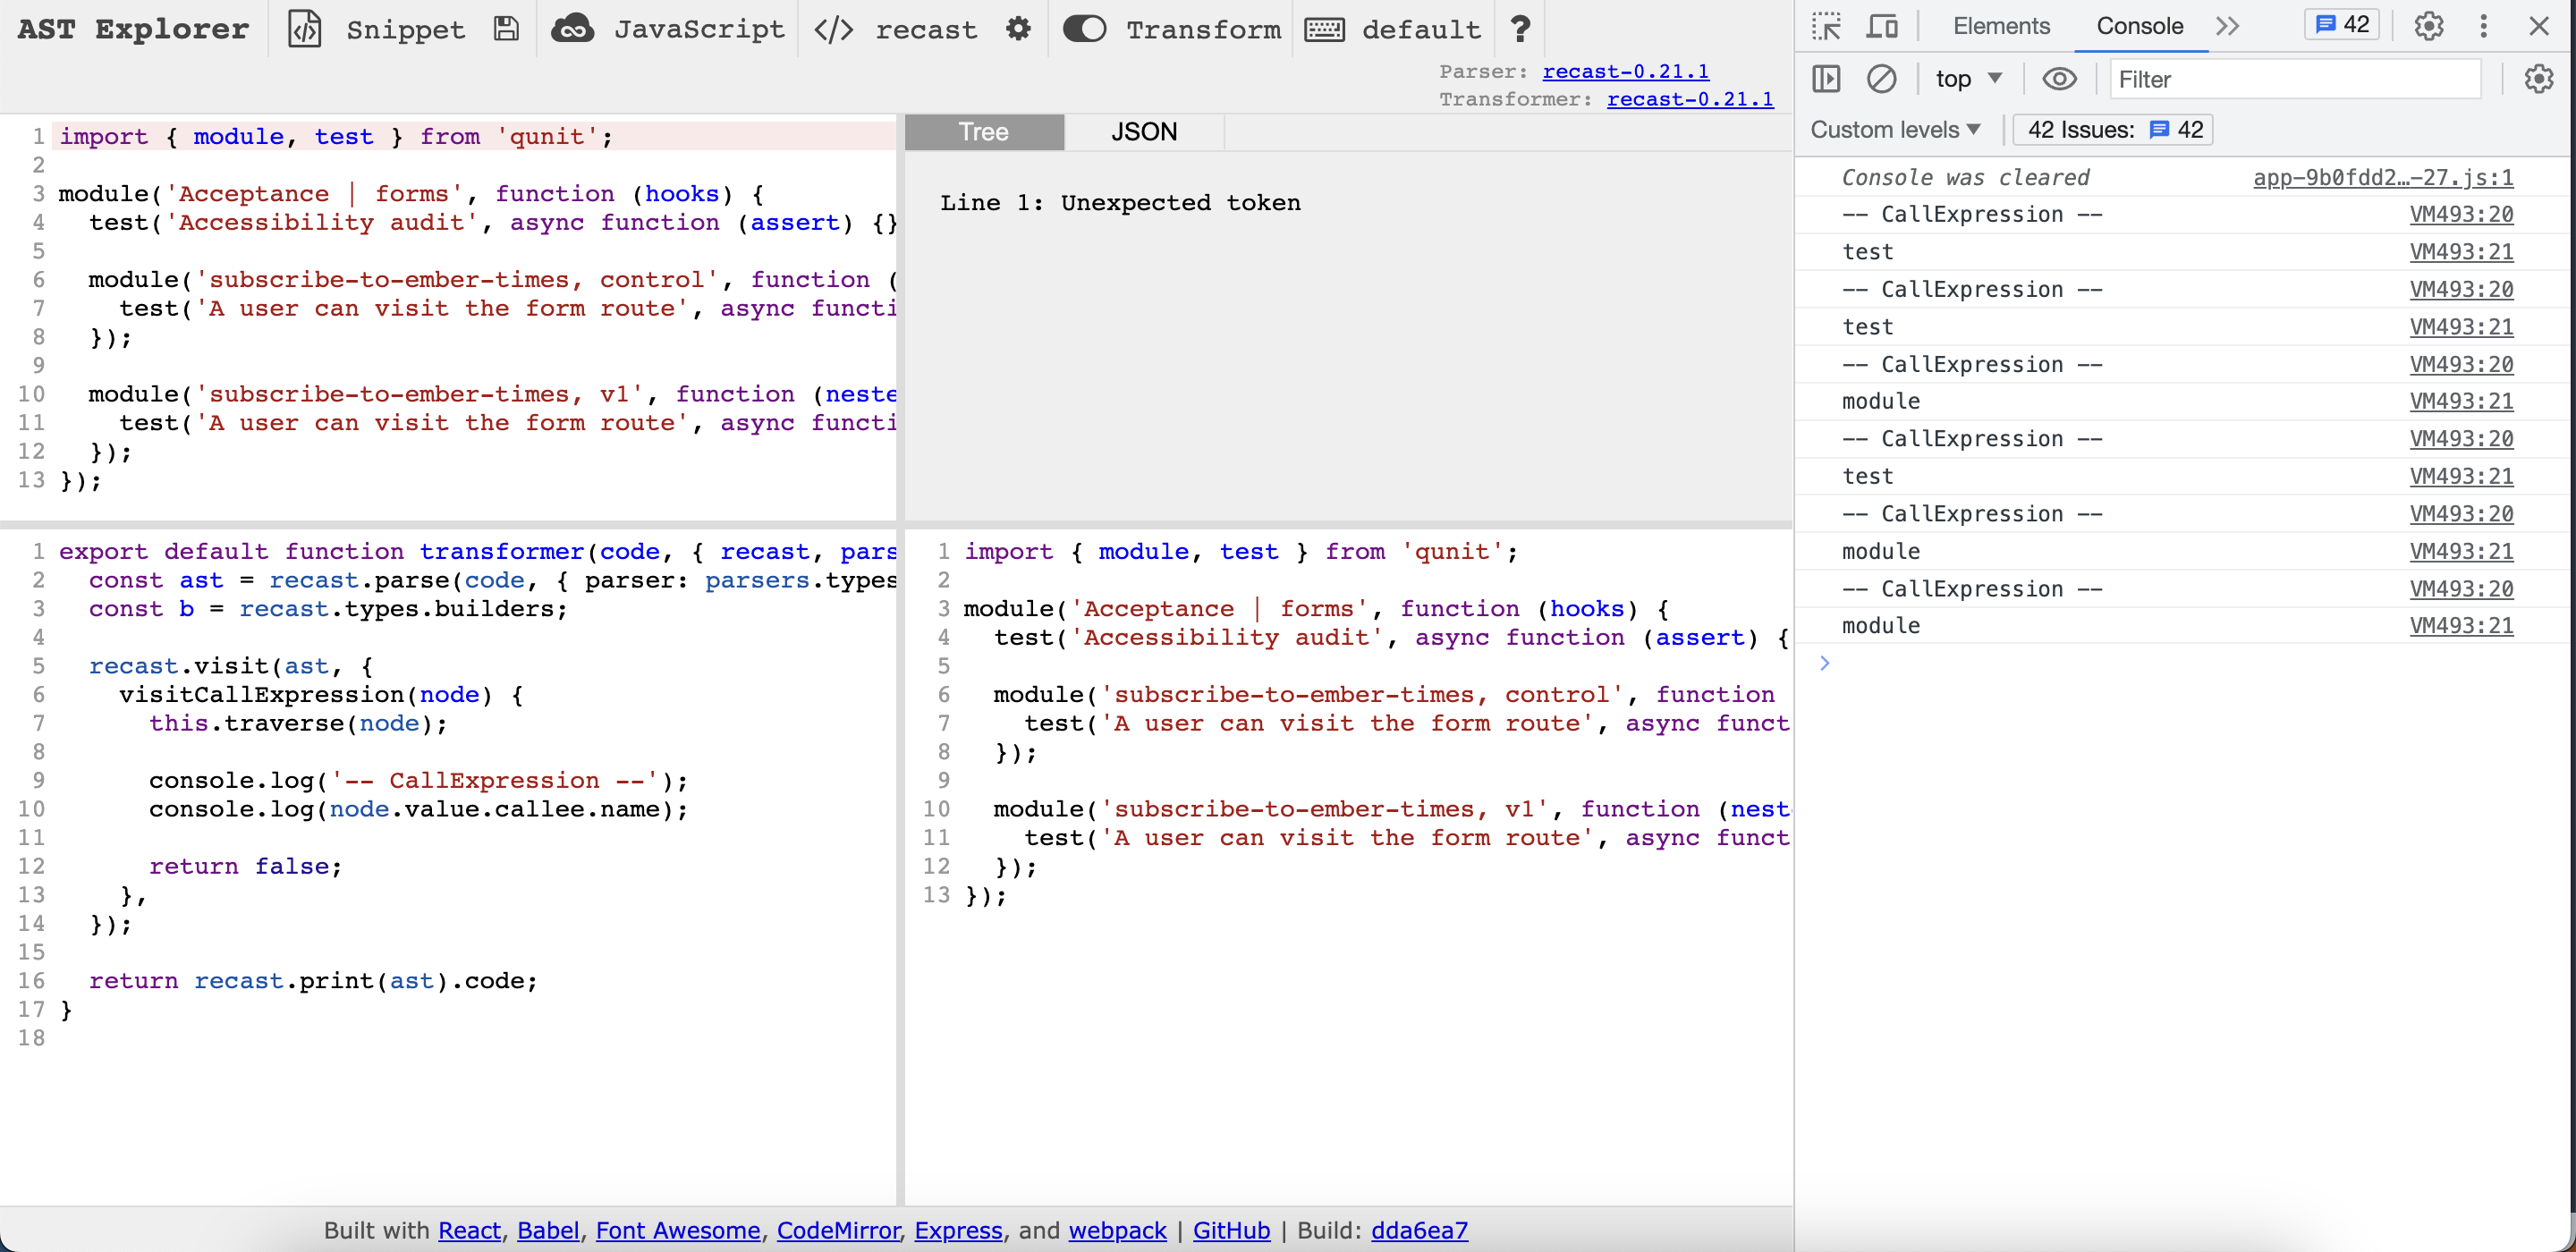Clear the console with the ban icon
Screen dimensions: 2576x1252
pyautogui.click(x=1881, y=79)
